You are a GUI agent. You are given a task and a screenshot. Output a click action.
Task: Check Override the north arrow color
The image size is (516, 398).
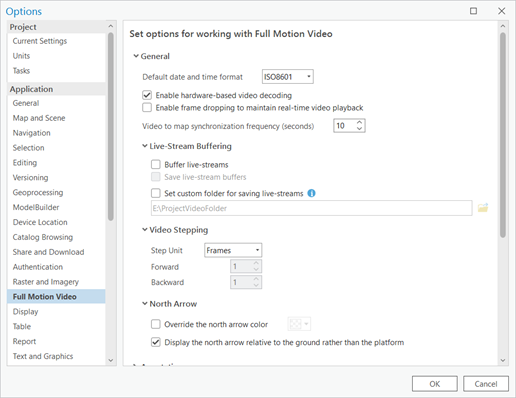[156, 324]
